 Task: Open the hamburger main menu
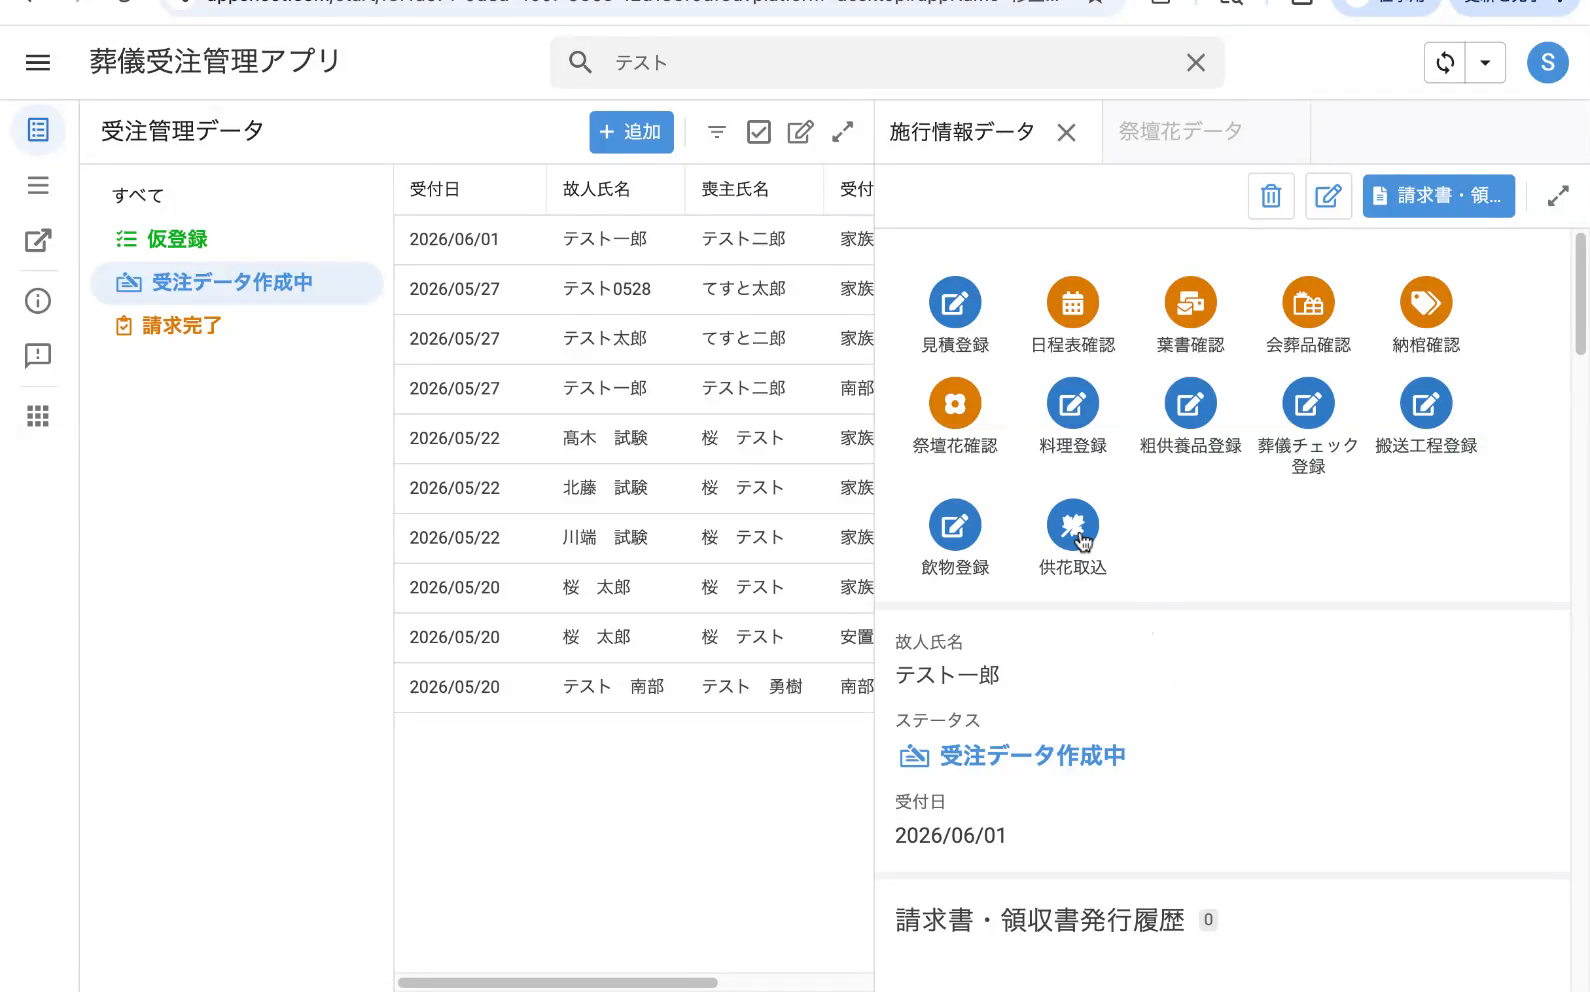(x=38, y=62)
